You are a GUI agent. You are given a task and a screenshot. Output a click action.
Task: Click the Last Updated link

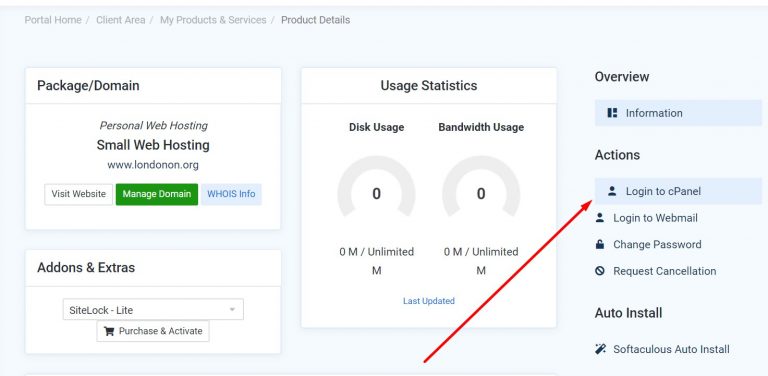pos(429,301)
